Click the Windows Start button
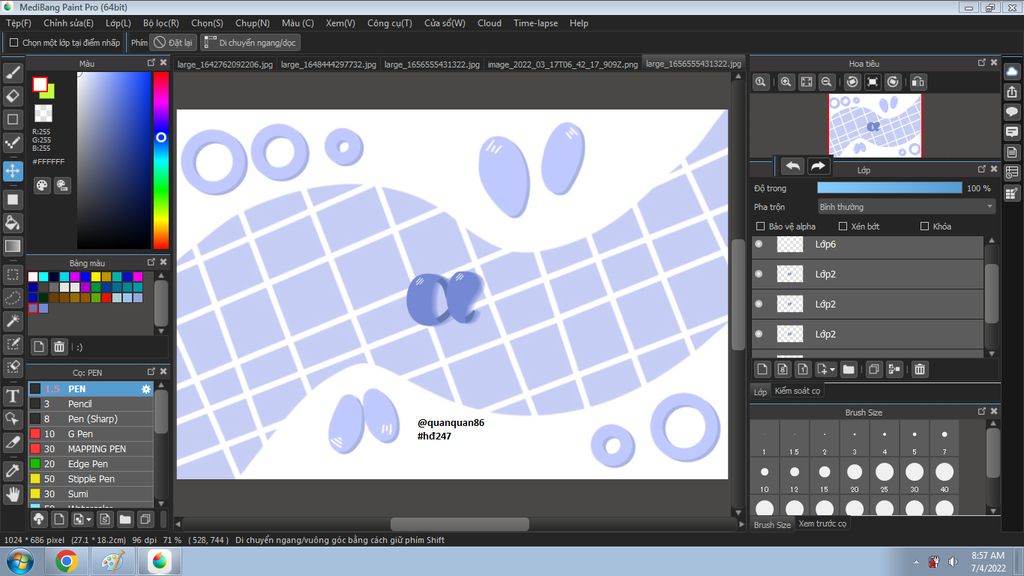 (x=20, y=561)
